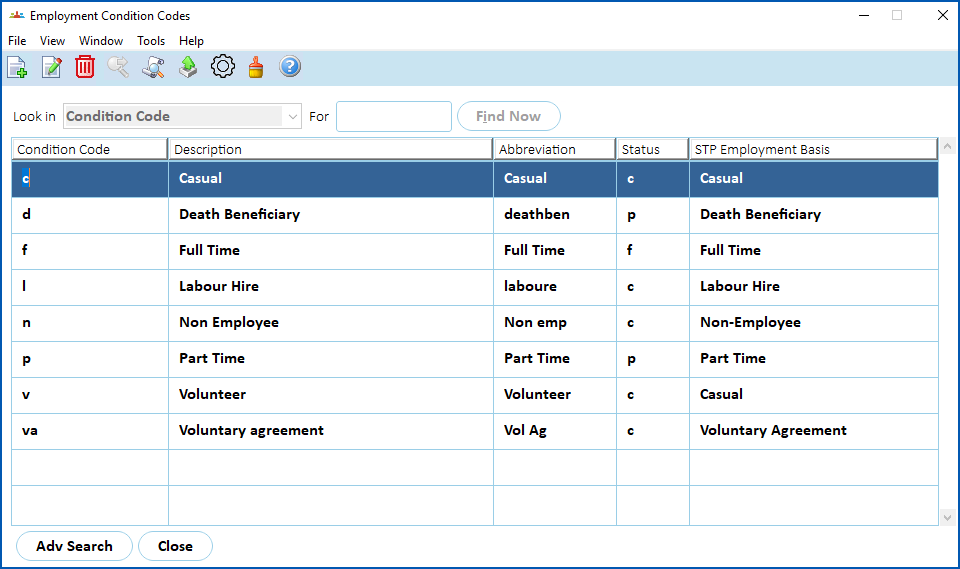Viewport: 960px width, 569px height.
Task: Click the greyed-out magnifier search icon
Action: click(118, 67)
